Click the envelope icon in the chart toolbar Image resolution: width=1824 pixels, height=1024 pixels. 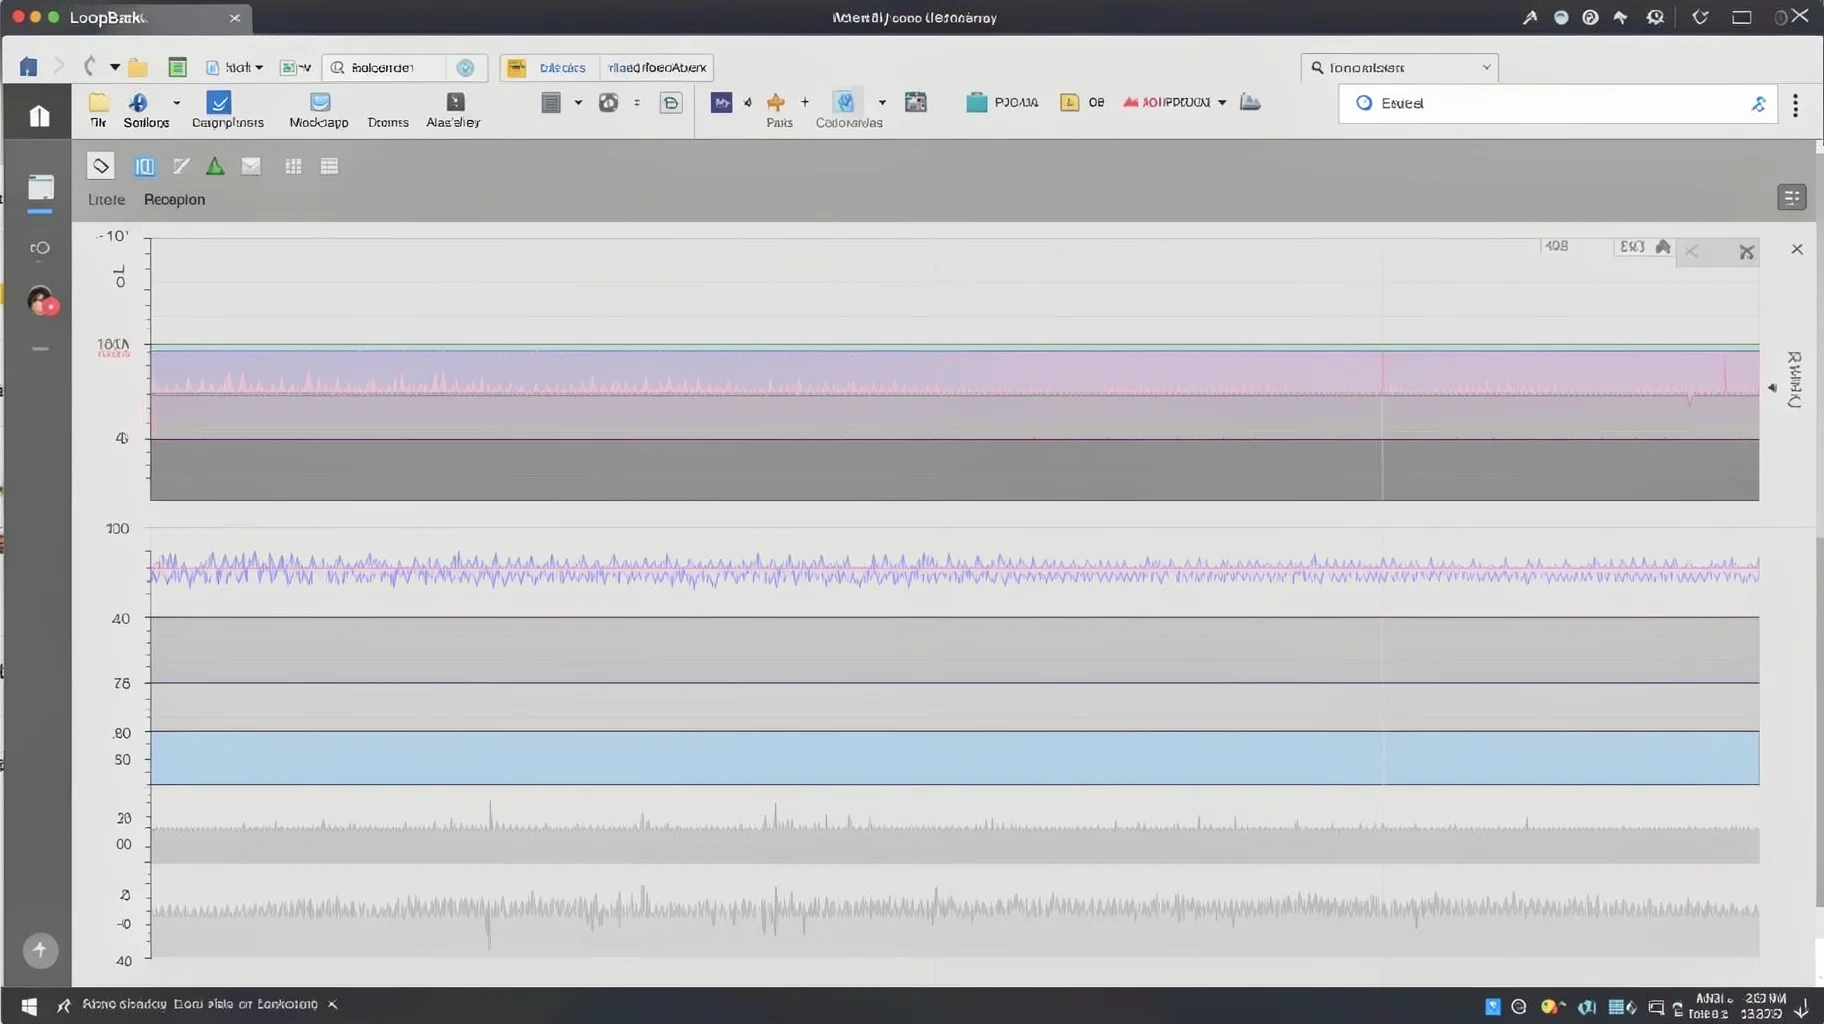click(x=251, y=166)
